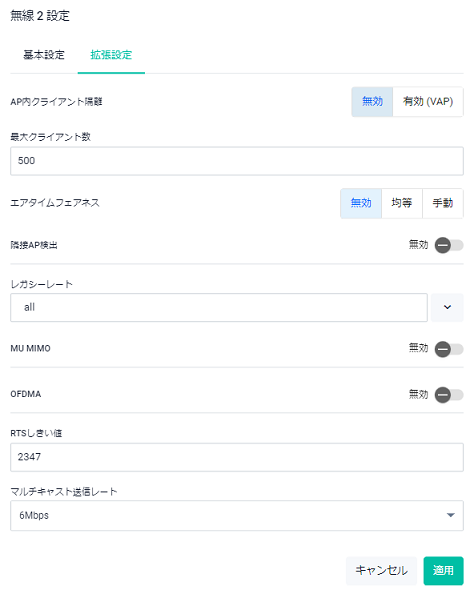
Task: Choose 有効 (VAP) for client isolation
Action: pos(428,102)
